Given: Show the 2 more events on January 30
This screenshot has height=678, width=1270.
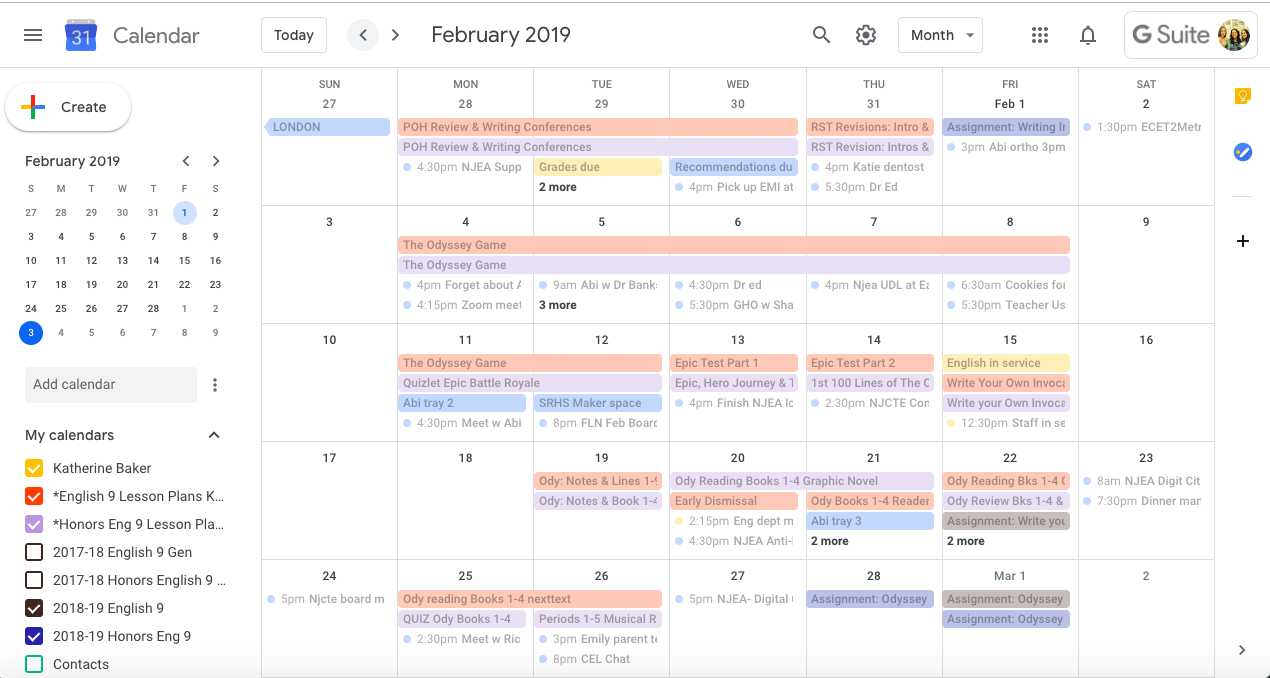Looking at the screenshot, I should coord(558,186).
